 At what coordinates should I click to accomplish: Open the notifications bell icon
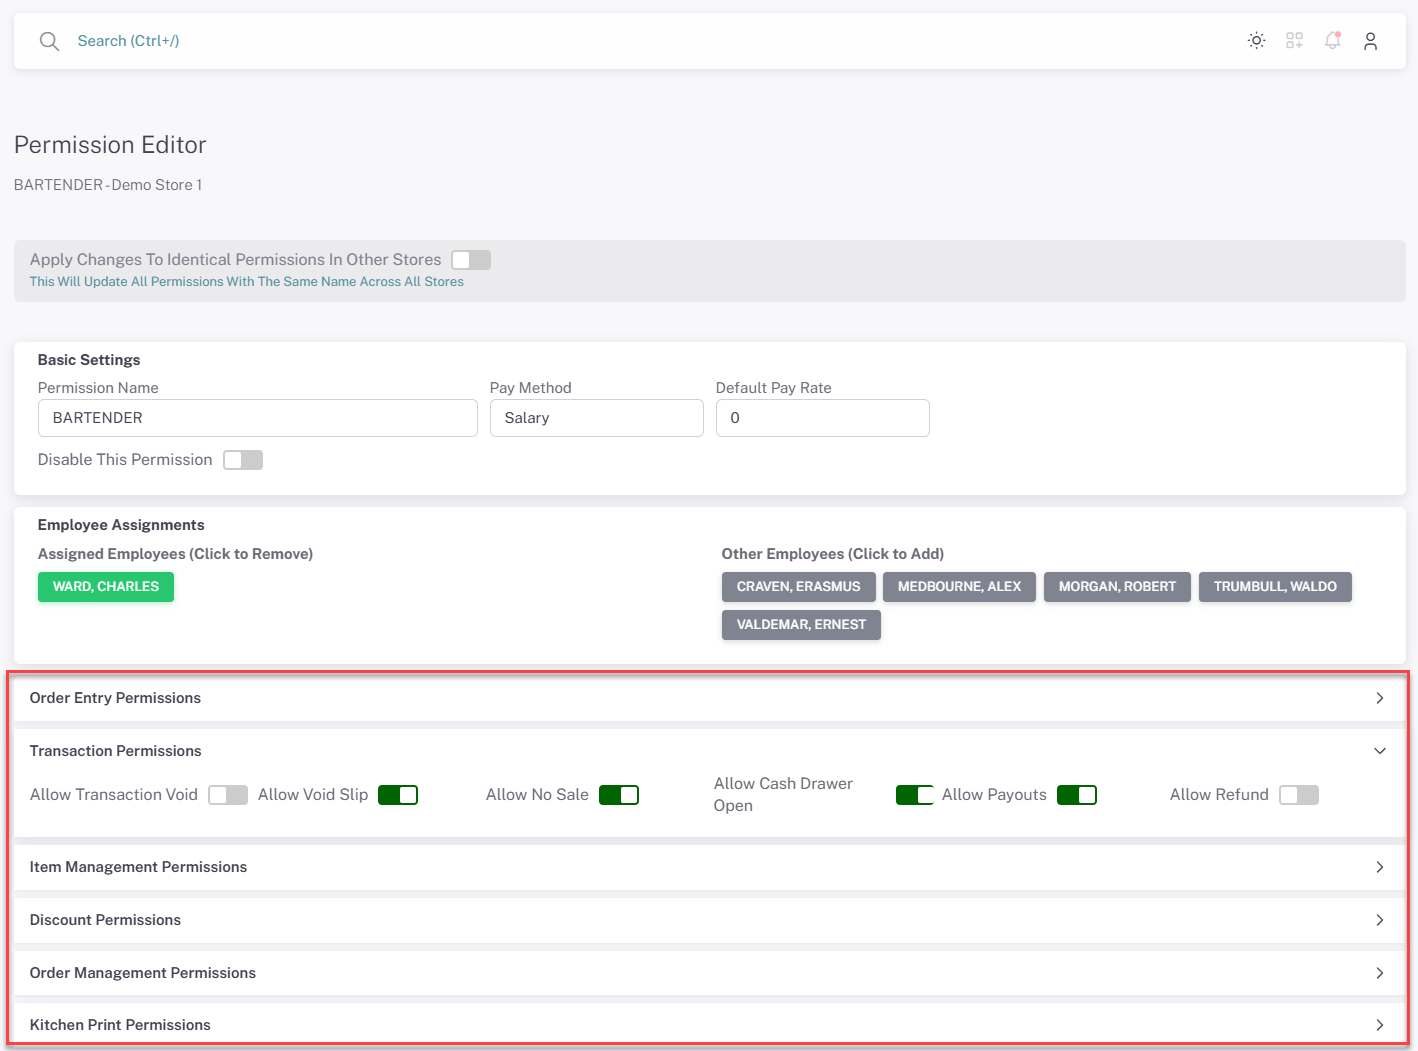coord(1332,41)
